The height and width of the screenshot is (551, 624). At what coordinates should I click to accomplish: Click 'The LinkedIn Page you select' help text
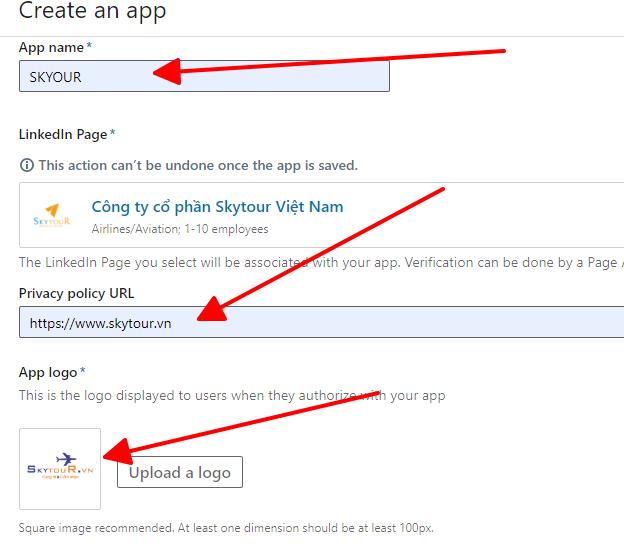[x=321, y=263]
